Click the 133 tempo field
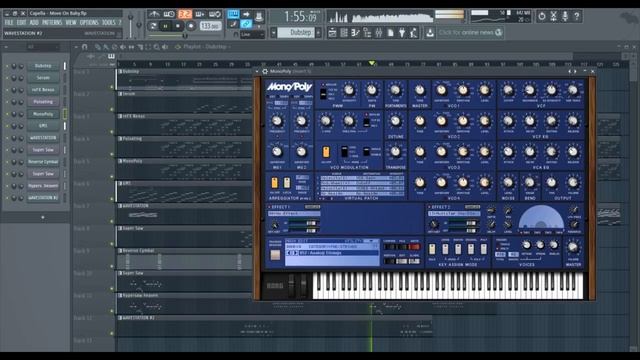Screen dimensions: 640x360 [x=210, y=26]
